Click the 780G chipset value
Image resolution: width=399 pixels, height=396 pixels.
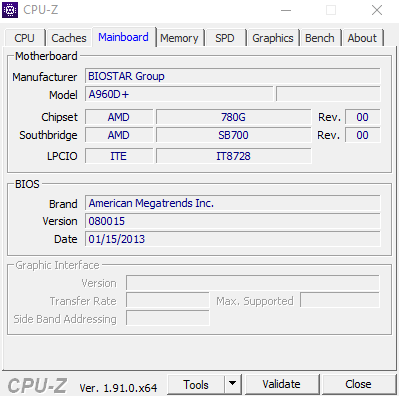(234, 117)
